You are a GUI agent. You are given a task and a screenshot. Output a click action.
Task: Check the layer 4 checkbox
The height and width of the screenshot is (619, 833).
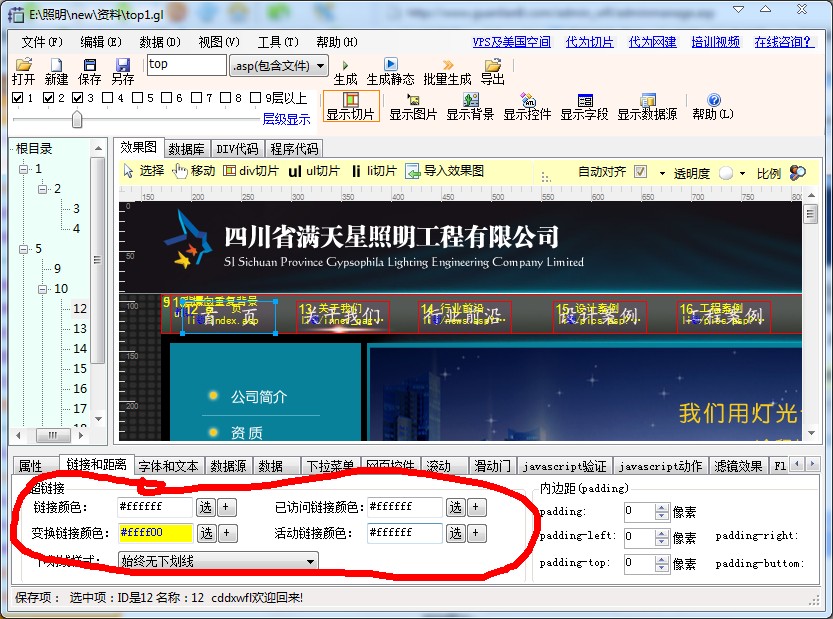107,98
